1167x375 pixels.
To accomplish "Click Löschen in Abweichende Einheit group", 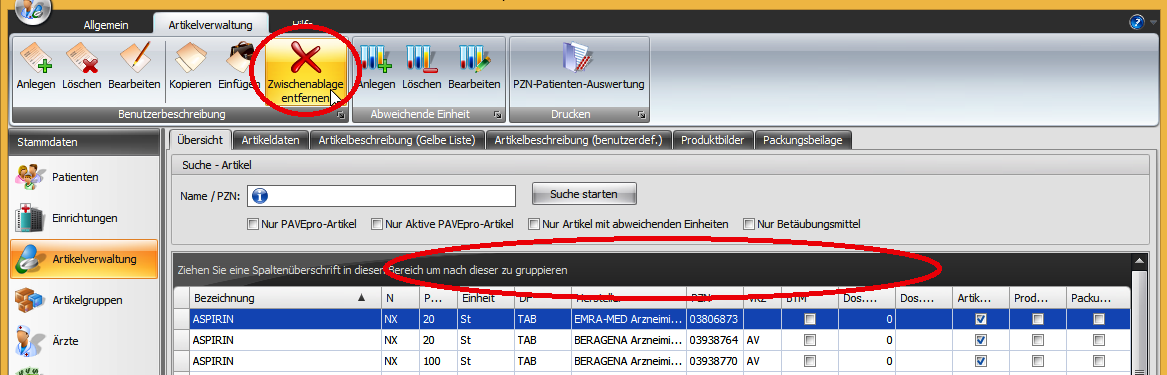I will 422,67.
